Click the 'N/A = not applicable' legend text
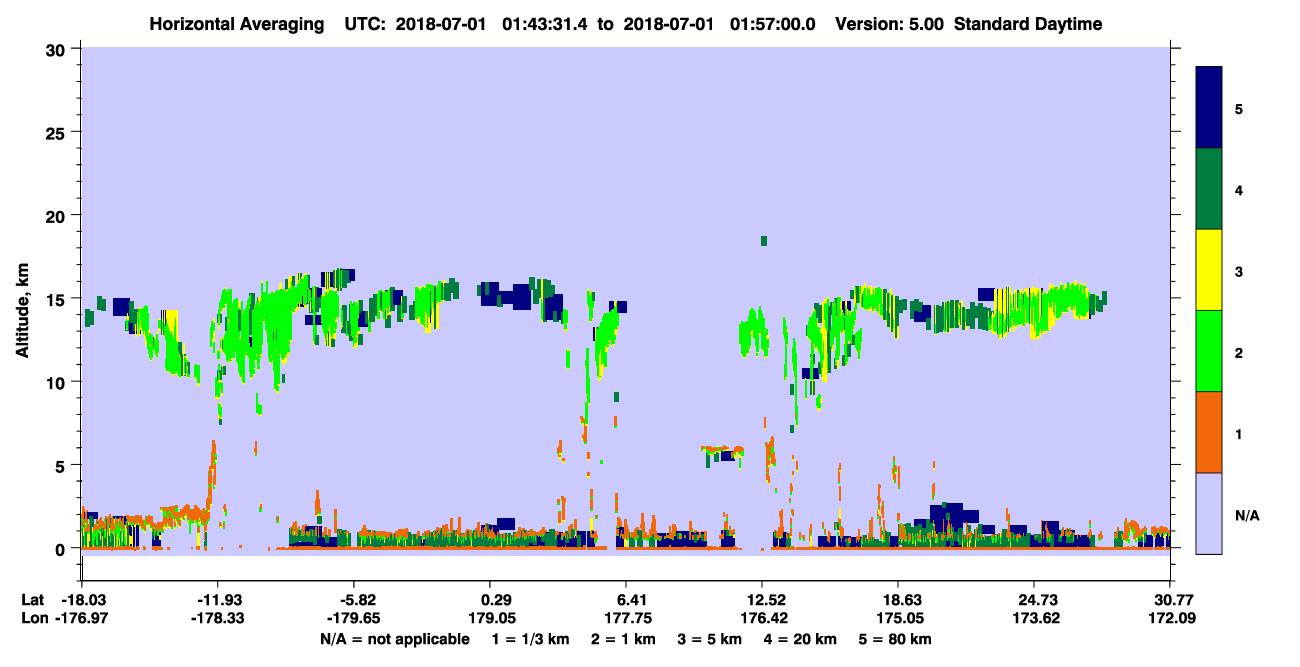 (395, 639)
